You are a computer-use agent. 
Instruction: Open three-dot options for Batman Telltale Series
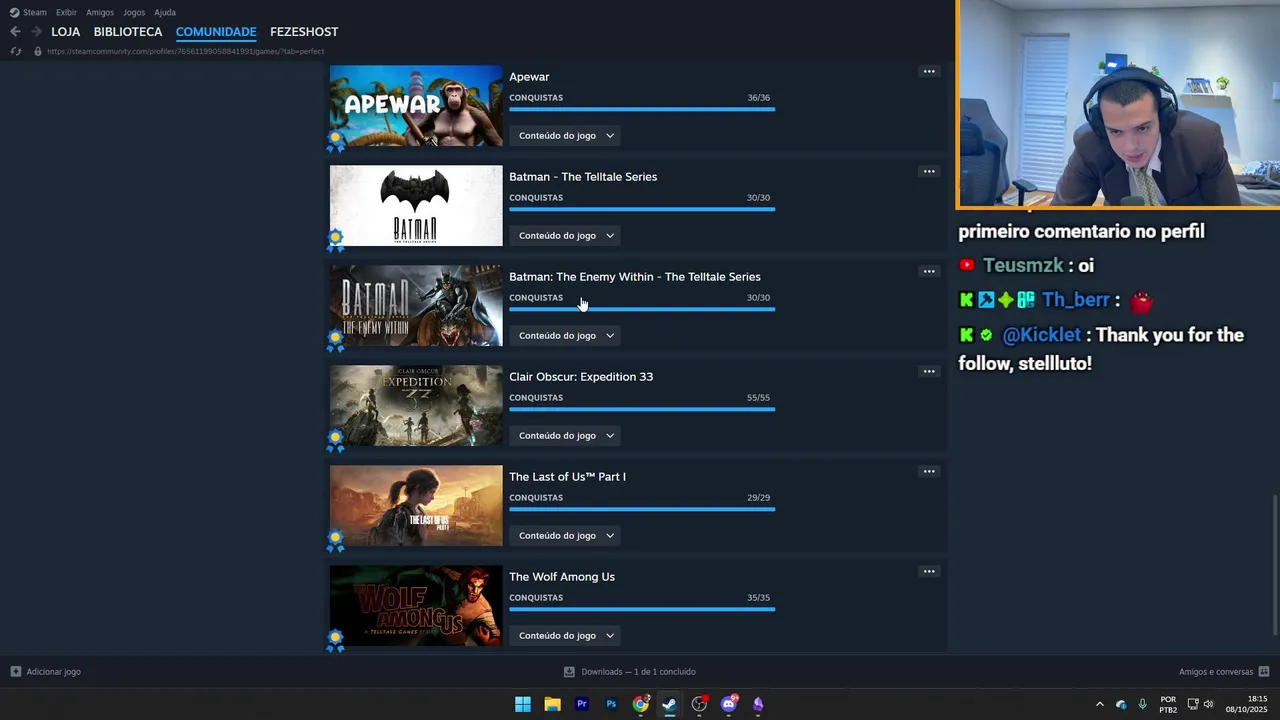tap(929, 171)
